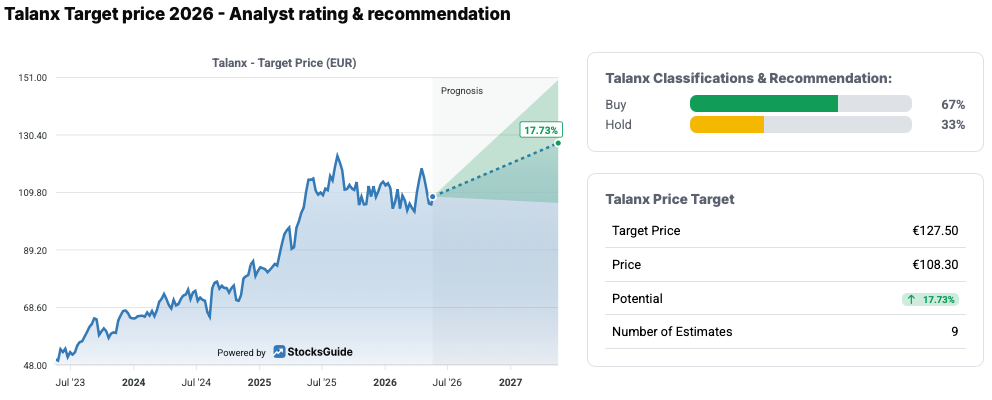Image resolution: width=992 pixels, height=400 pixels.
Task: Click the Potential 17.73% badge
Action: (x=931, y=299)
